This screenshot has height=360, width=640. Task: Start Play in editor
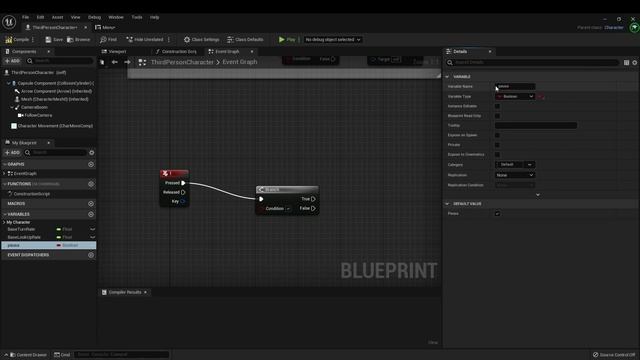pos(287,40)
